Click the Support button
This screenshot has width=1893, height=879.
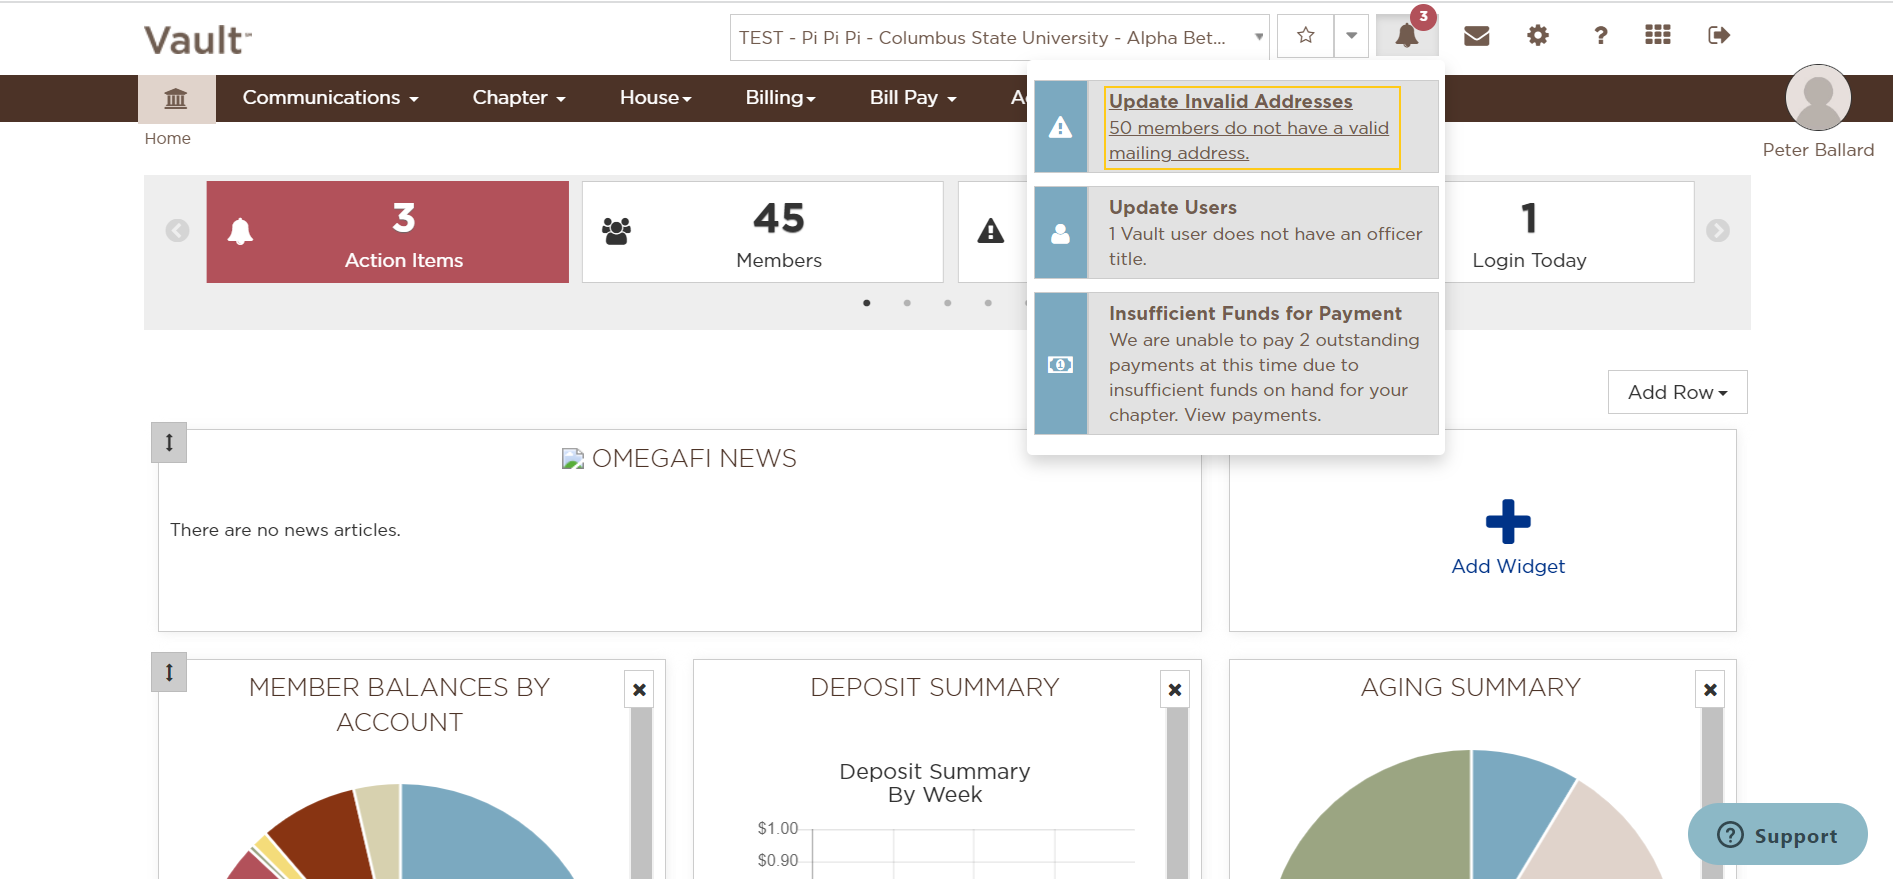[x=1777, y=835]
